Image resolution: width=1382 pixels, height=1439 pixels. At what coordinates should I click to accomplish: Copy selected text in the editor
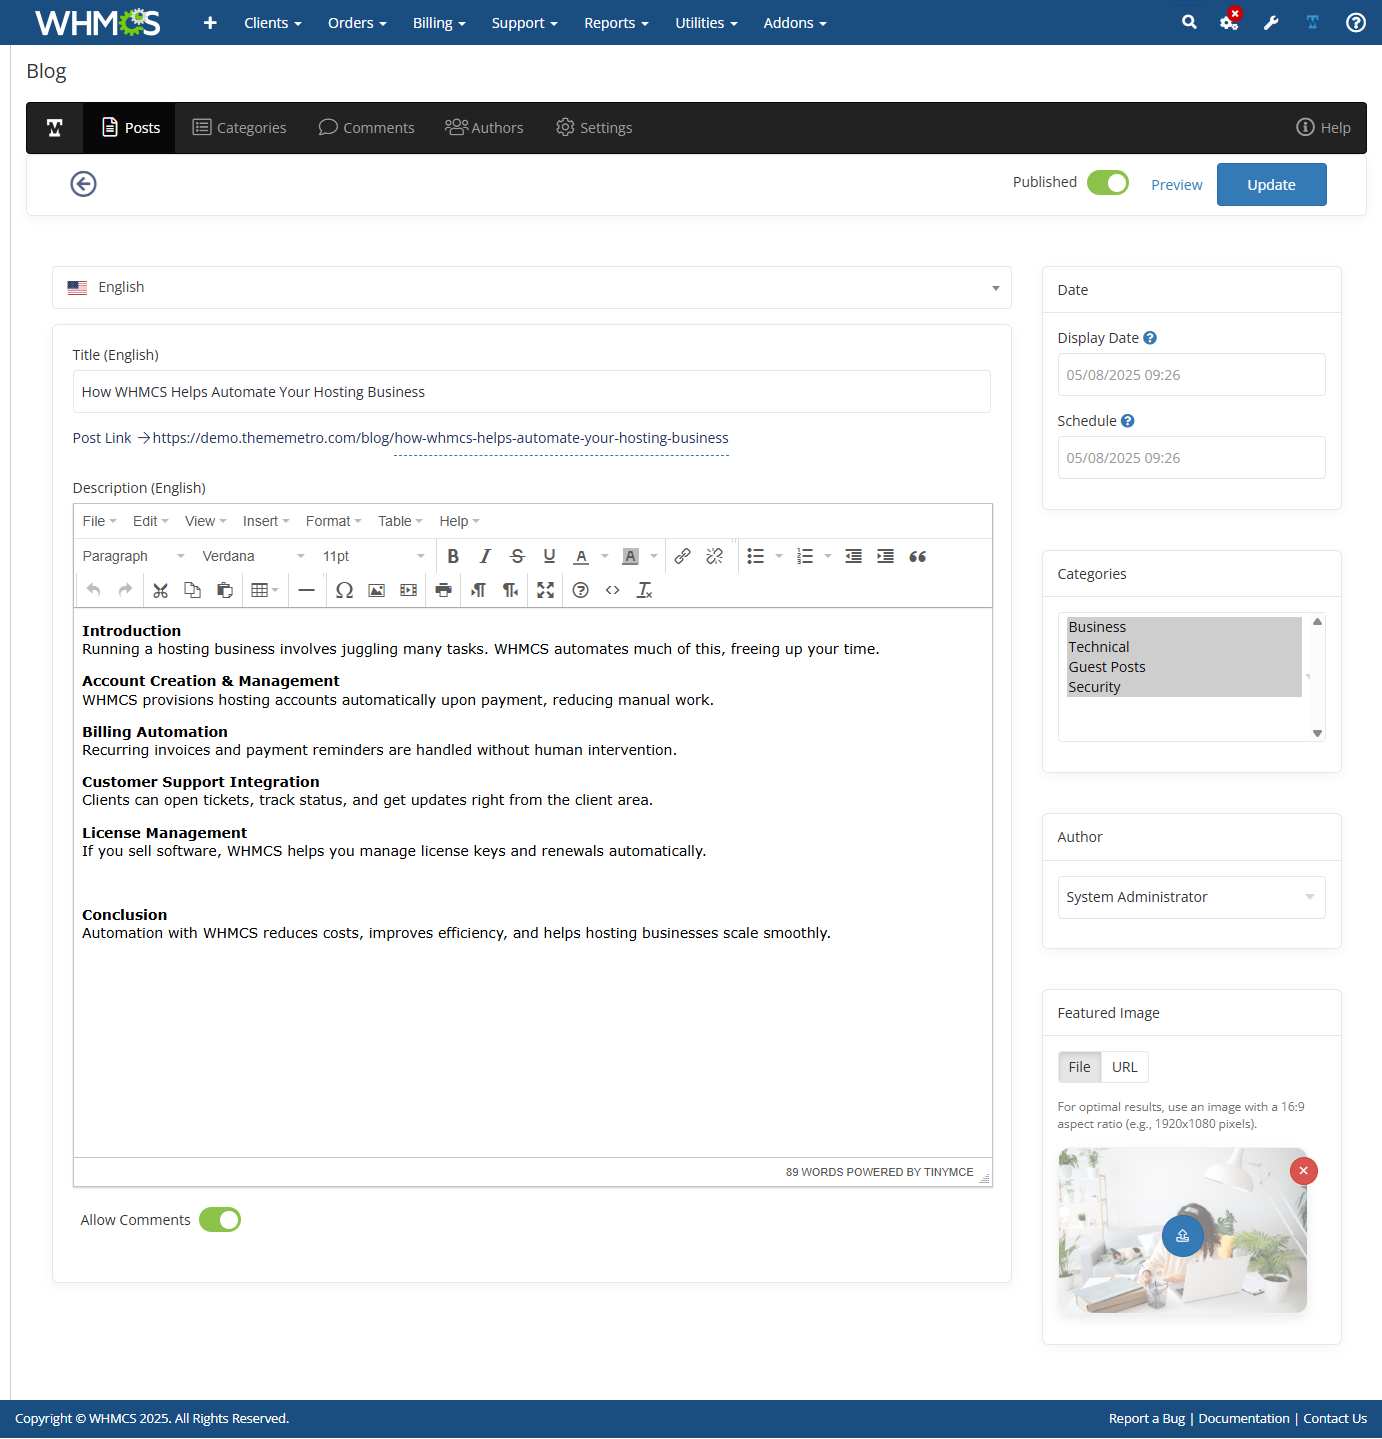point(192,590)
